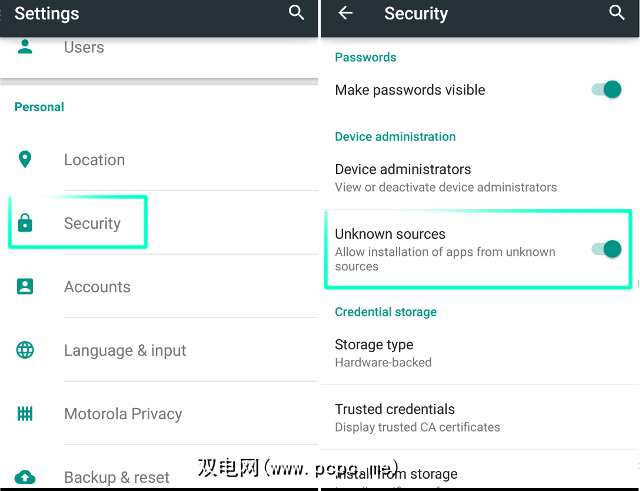Open Language & input label
640x491 pixels.
tap(125, 351)
